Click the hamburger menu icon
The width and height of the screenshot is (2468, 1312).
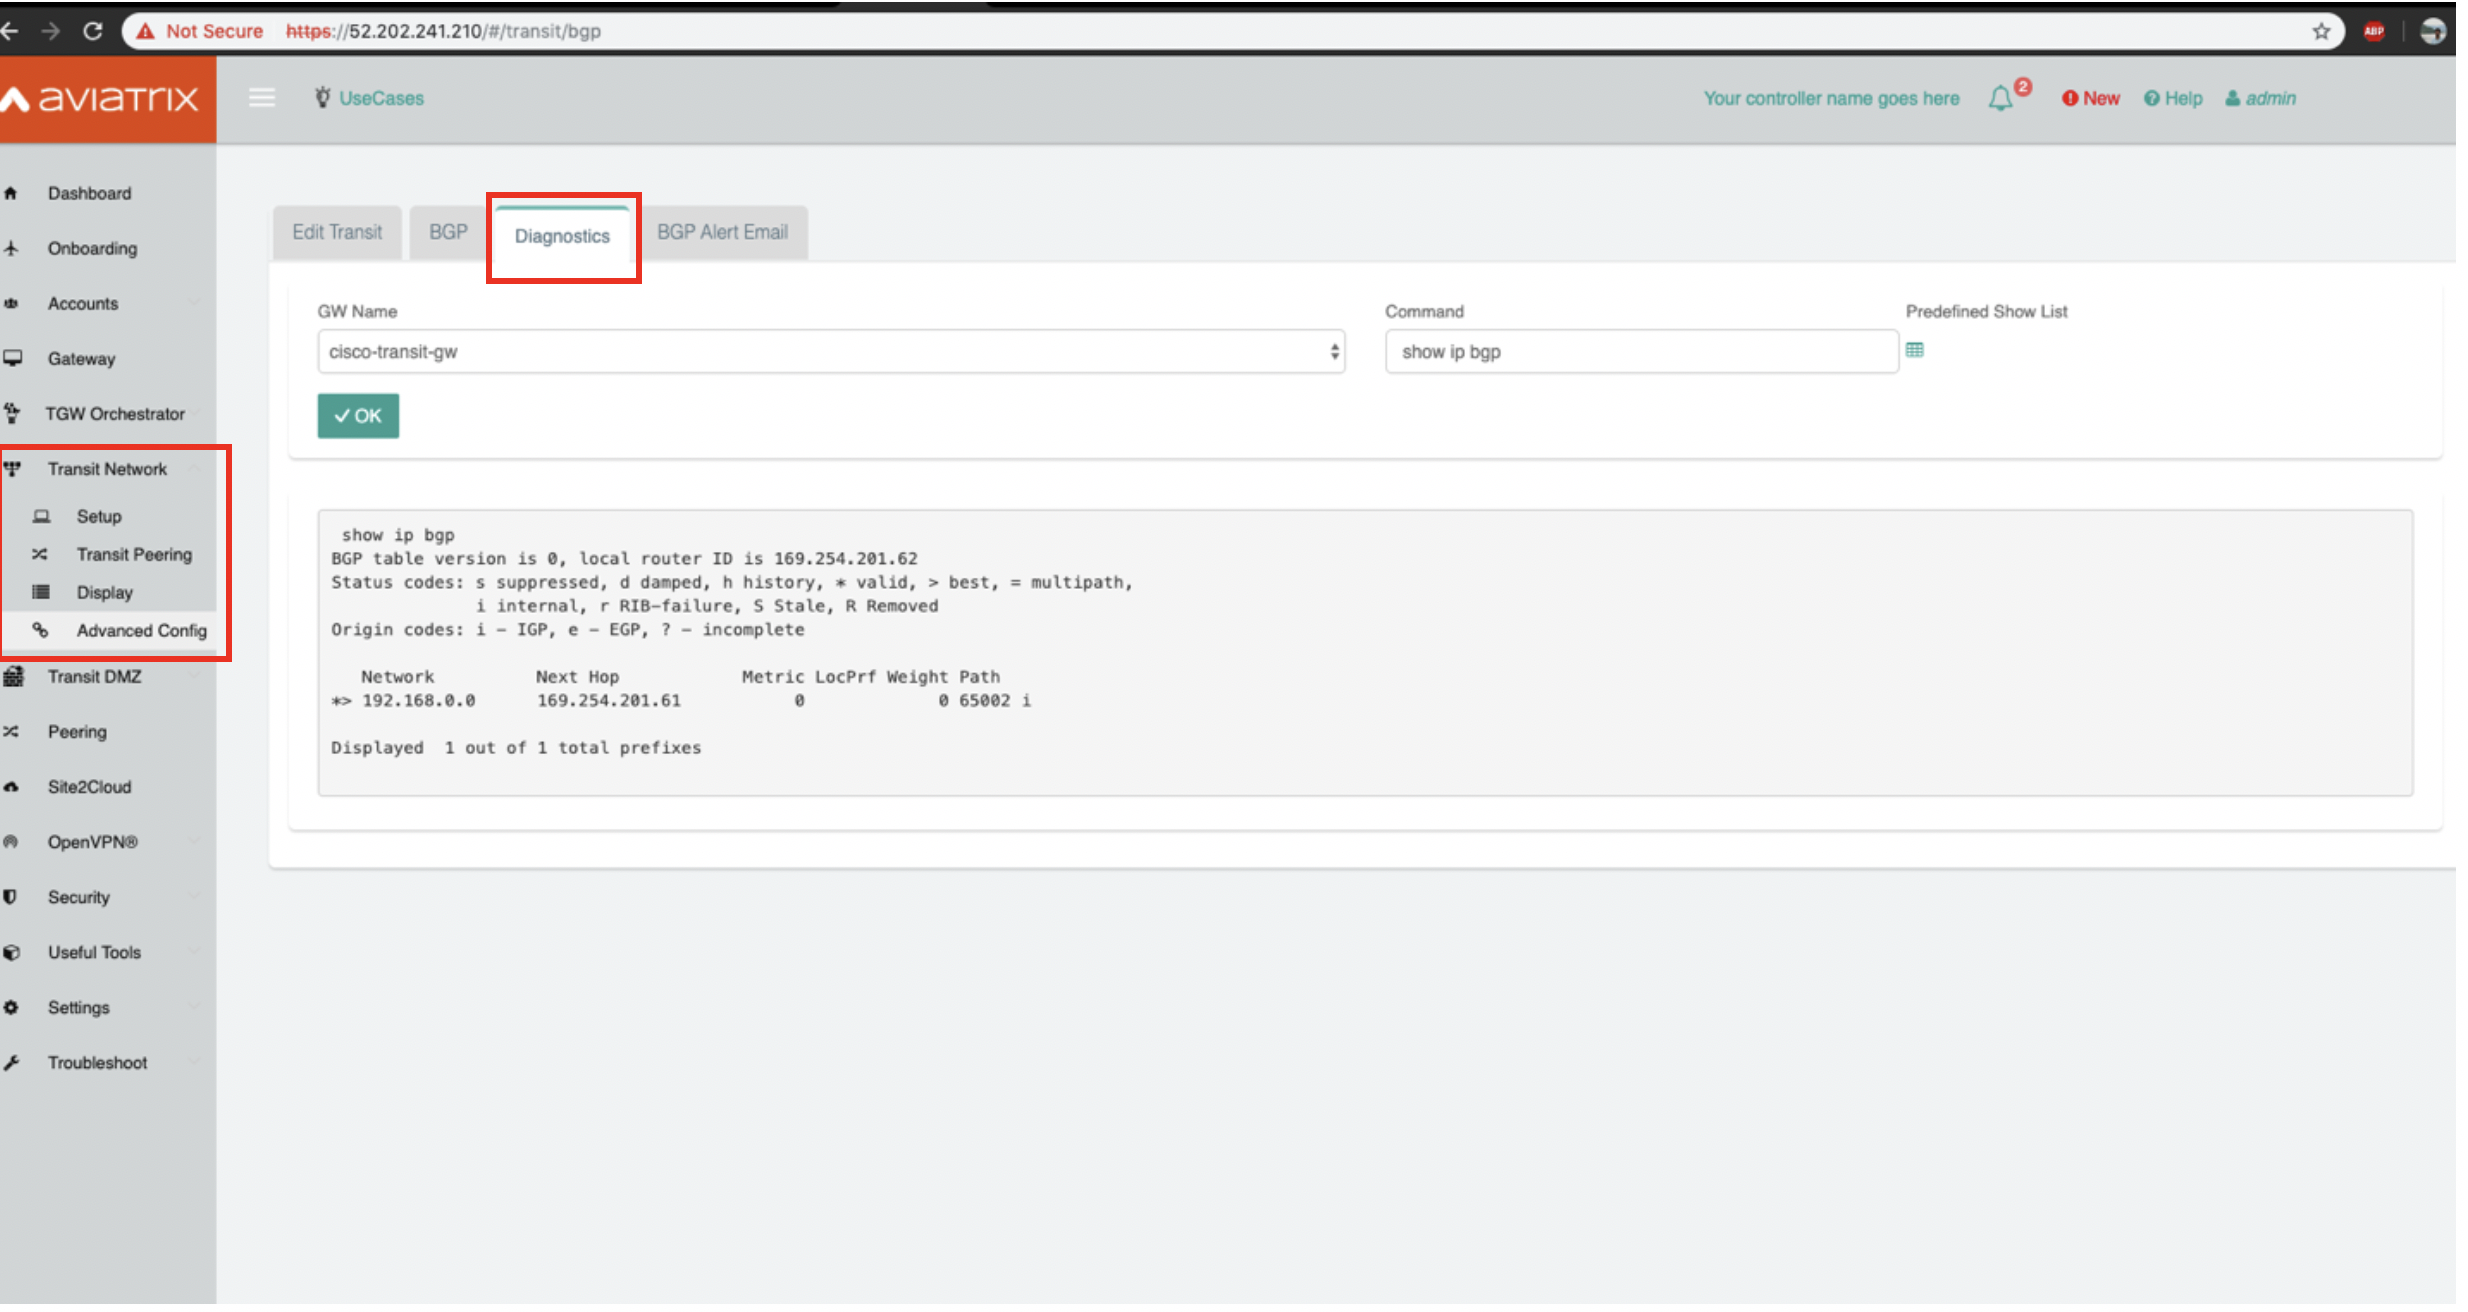click(x=261, y=98)
